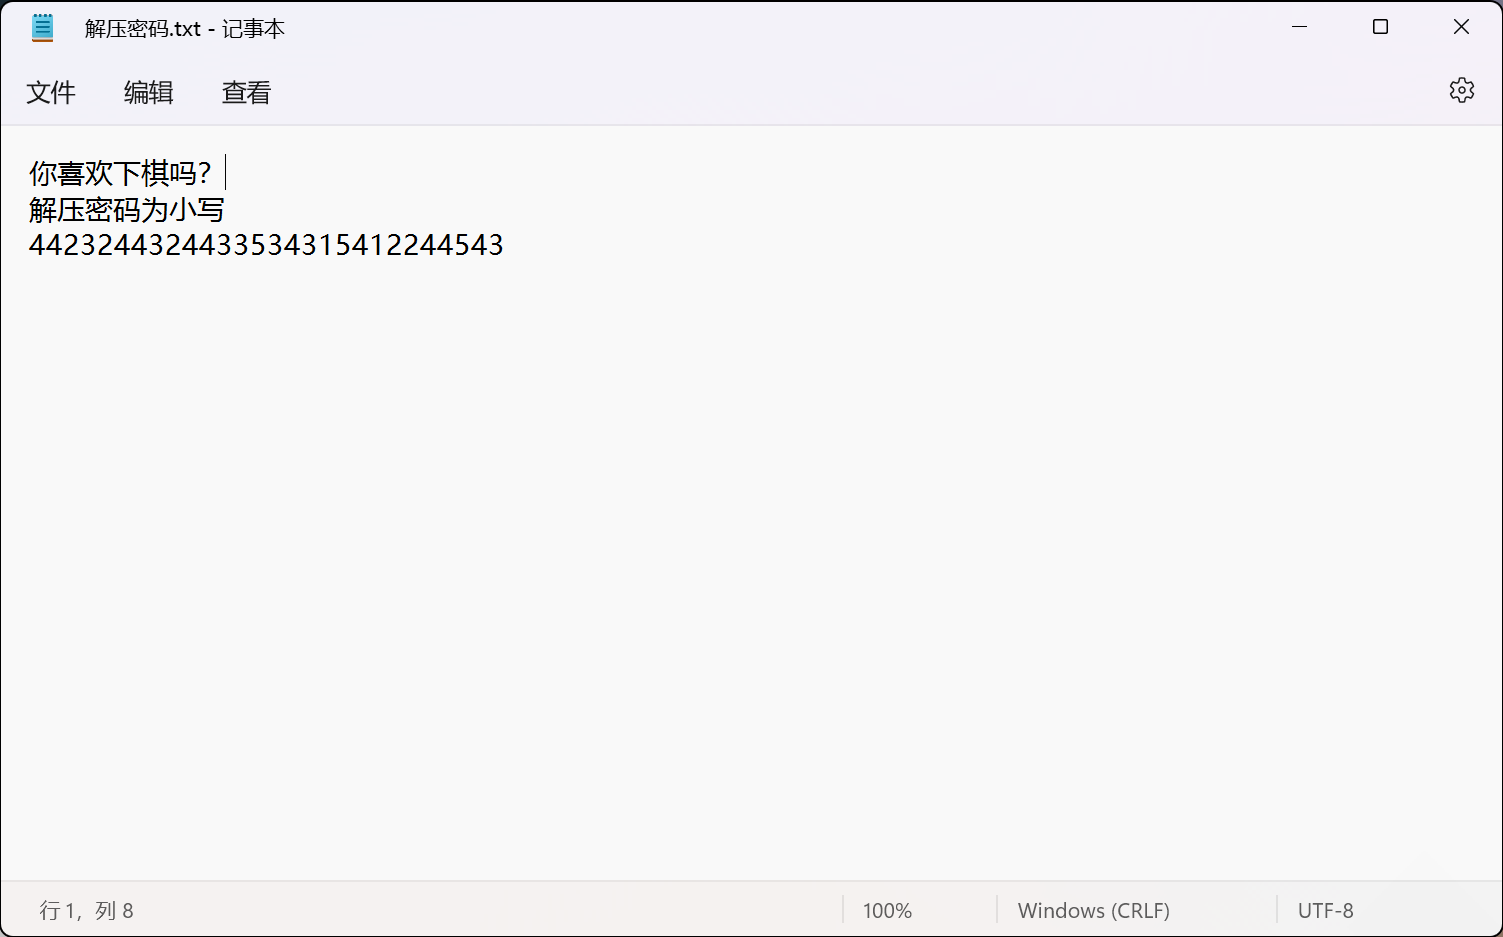This screenshot has width=1503, height=937.
Task: Click the middle of the long number string
Action: (x=266, y=245)
